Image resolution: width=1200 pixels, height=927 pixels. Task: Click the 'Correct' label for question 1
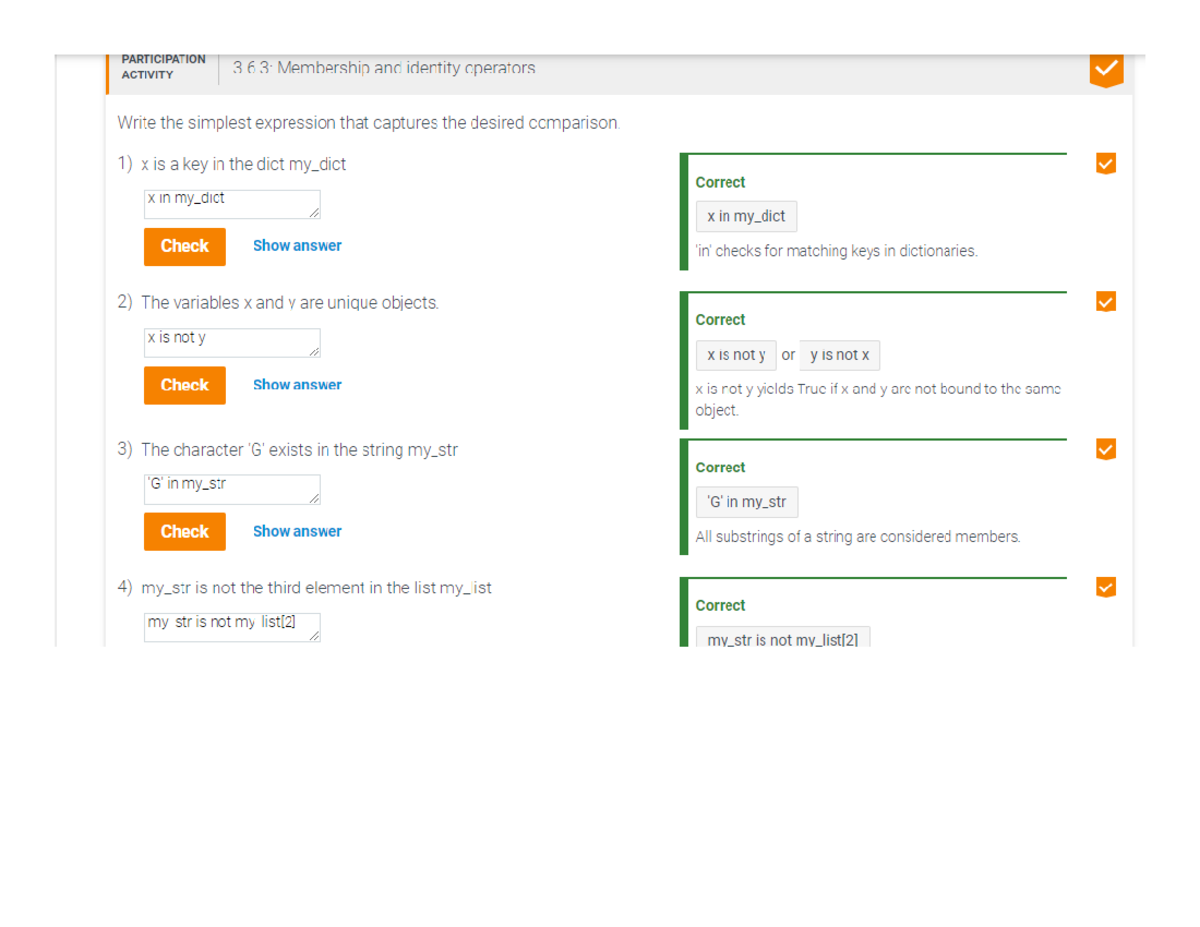(x=720, y=182)
